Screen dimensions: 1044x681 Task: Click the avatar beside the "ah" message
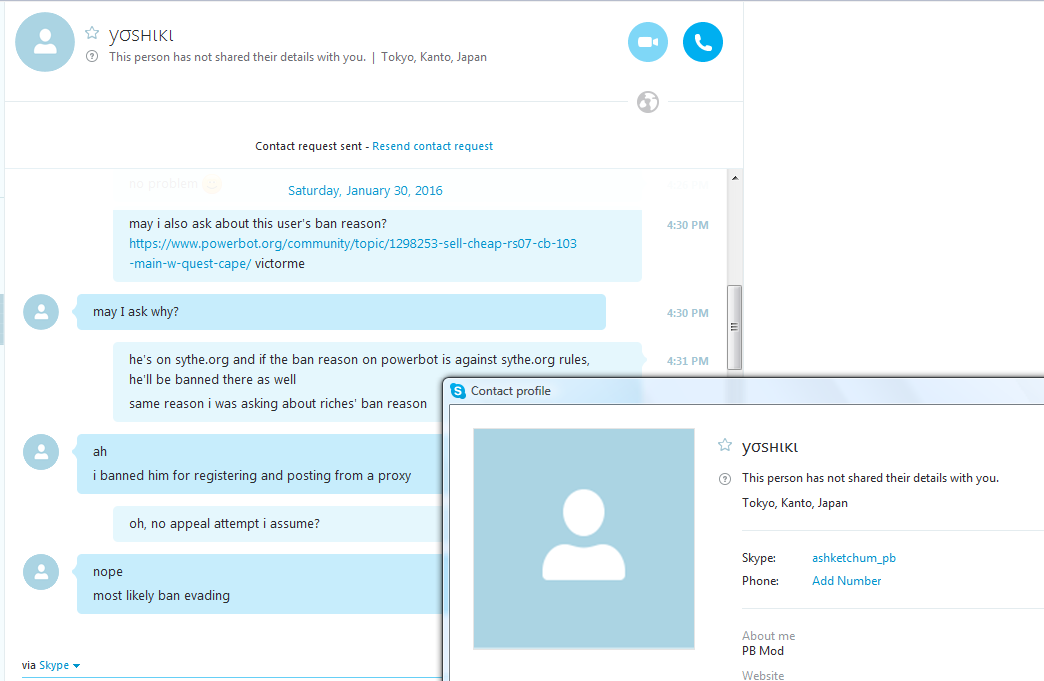(x=41, y=452)
